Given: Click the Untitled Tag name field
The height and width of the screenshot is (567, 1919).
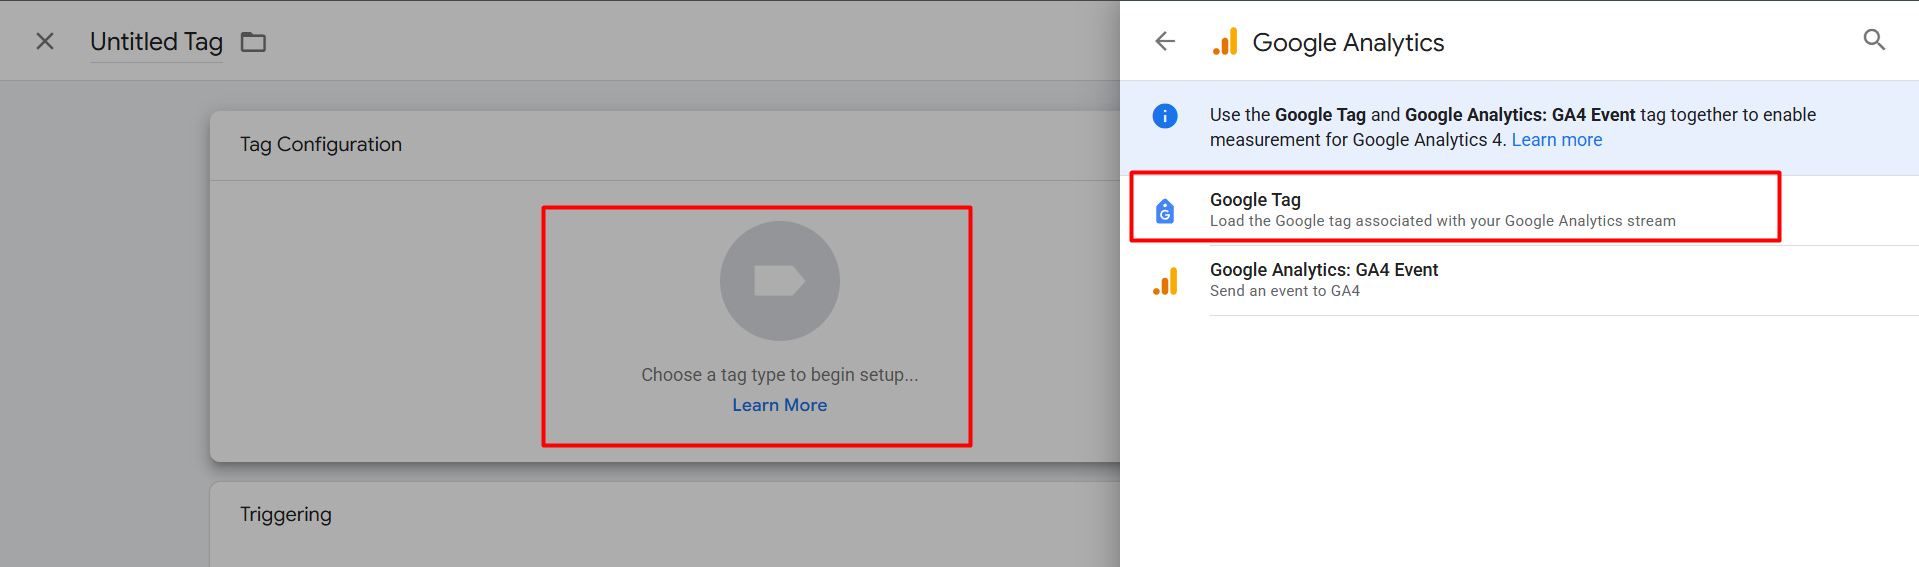Looking at the screenshot, I should [x=156, y=42].
